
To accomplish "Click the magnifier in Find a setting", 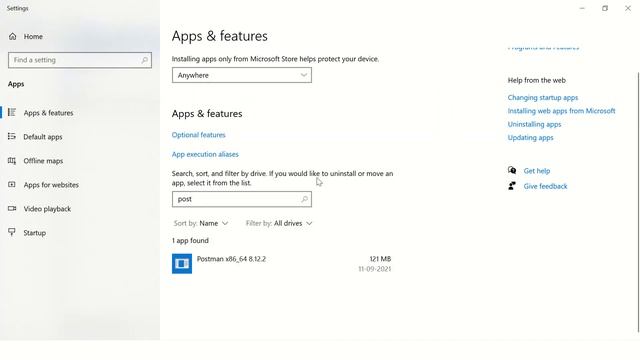I will (x=144, y=60).
